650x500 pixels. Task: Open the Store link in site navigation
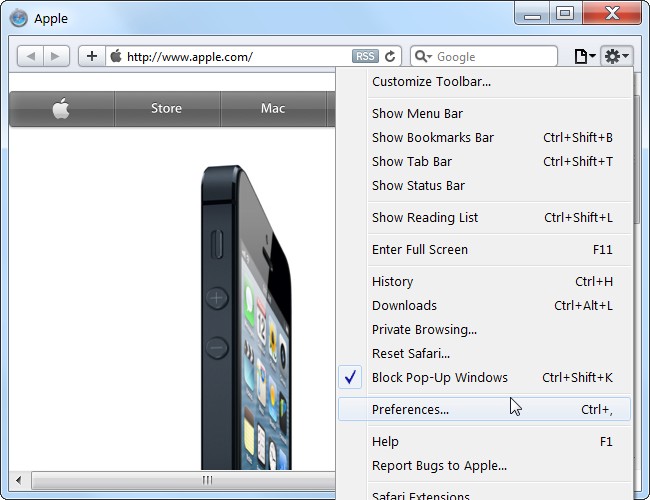167,109
